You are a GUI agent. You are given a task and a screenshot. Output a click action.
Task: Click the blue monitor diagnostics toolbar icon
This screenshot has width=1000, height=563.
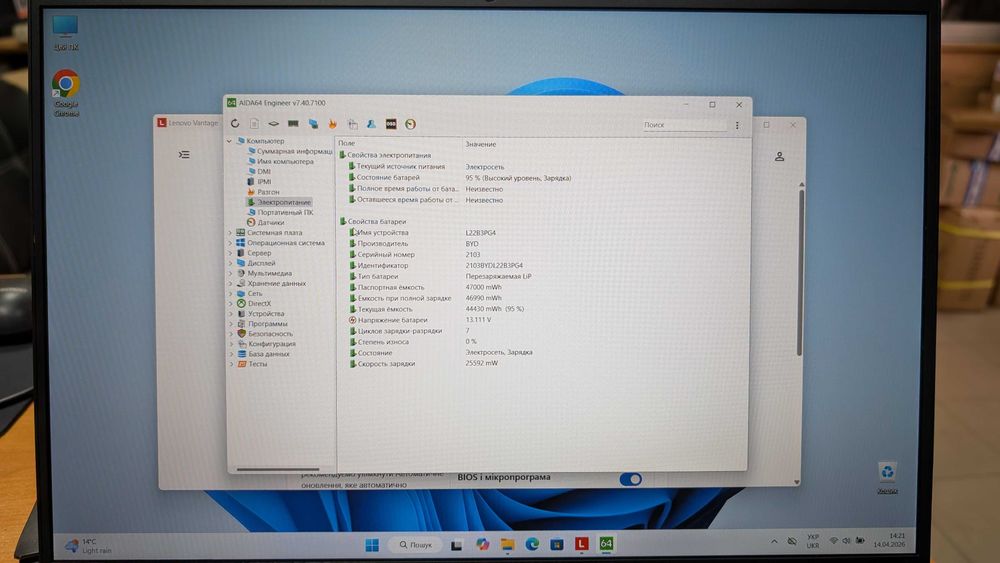(313, 124)
